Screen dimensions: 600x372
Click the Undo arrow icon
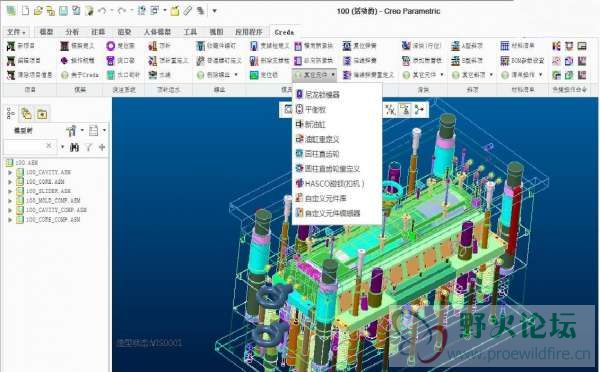click(102, 10)
